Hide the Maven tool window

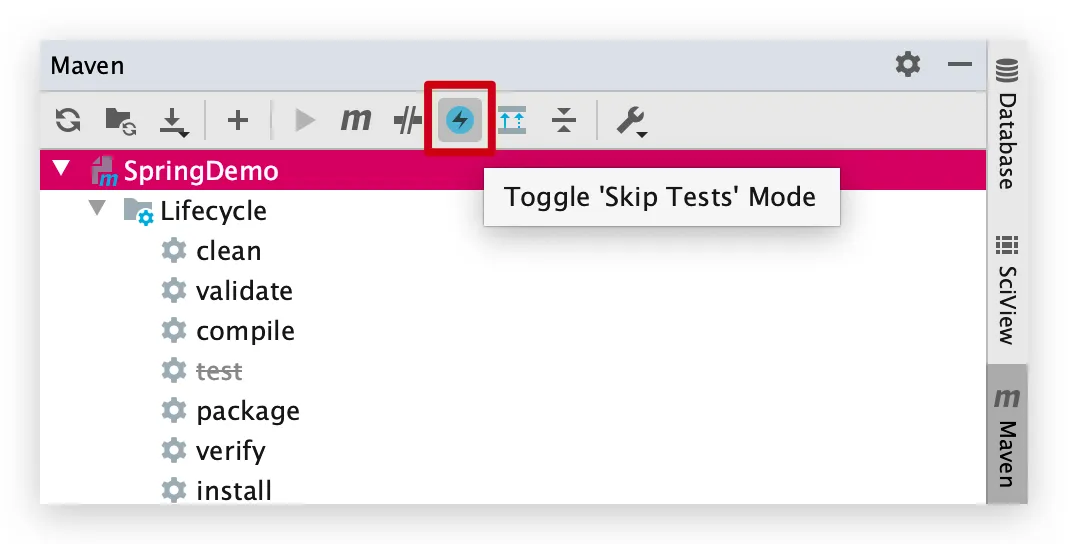click(960, 65)
